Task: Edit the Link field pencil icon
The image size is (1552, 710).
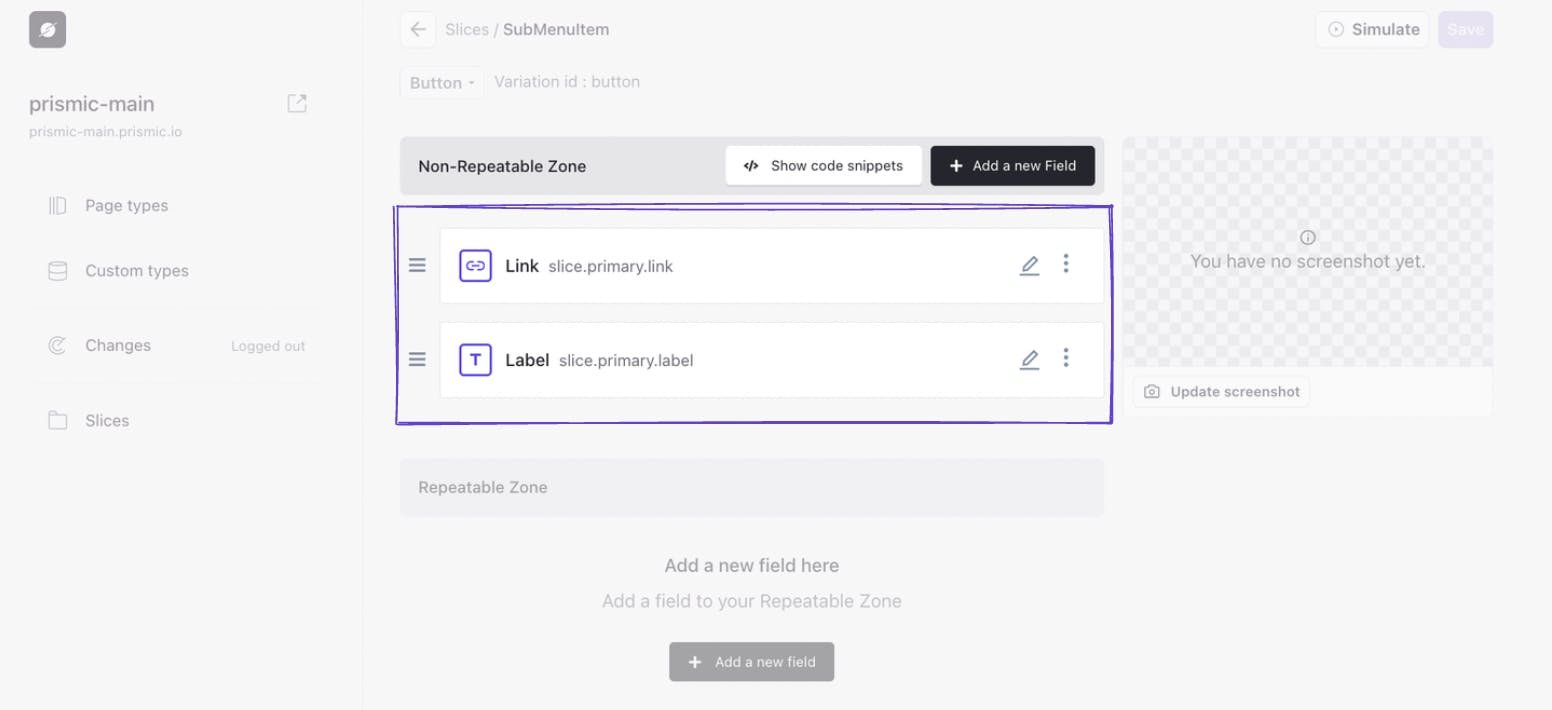Action: pyautogui.click(x=1029, y=265)
